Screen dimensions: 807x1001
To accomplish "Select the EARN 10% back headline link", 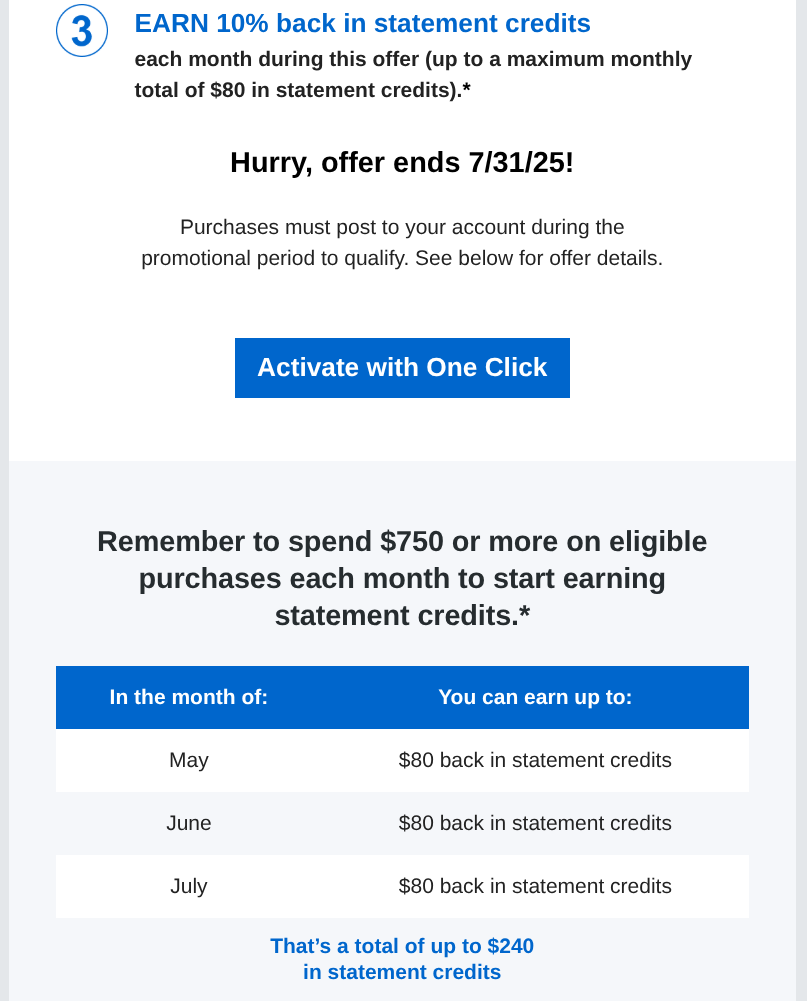I will click(x=362, y=23).
